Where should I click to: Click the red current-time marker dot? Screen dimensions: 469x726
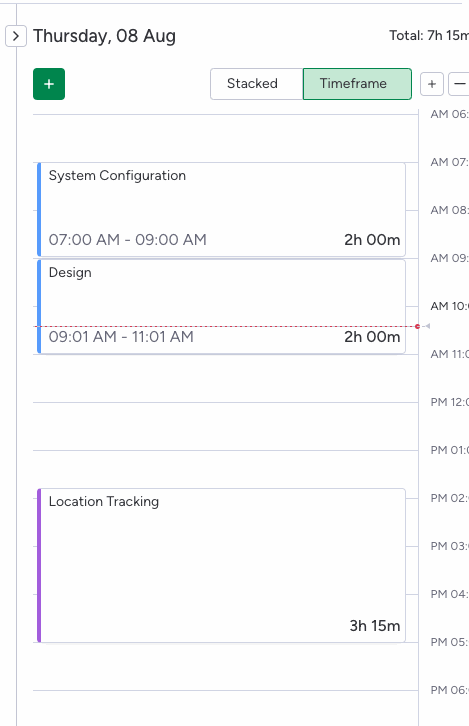pyautogui.click(x=418, y=326)
